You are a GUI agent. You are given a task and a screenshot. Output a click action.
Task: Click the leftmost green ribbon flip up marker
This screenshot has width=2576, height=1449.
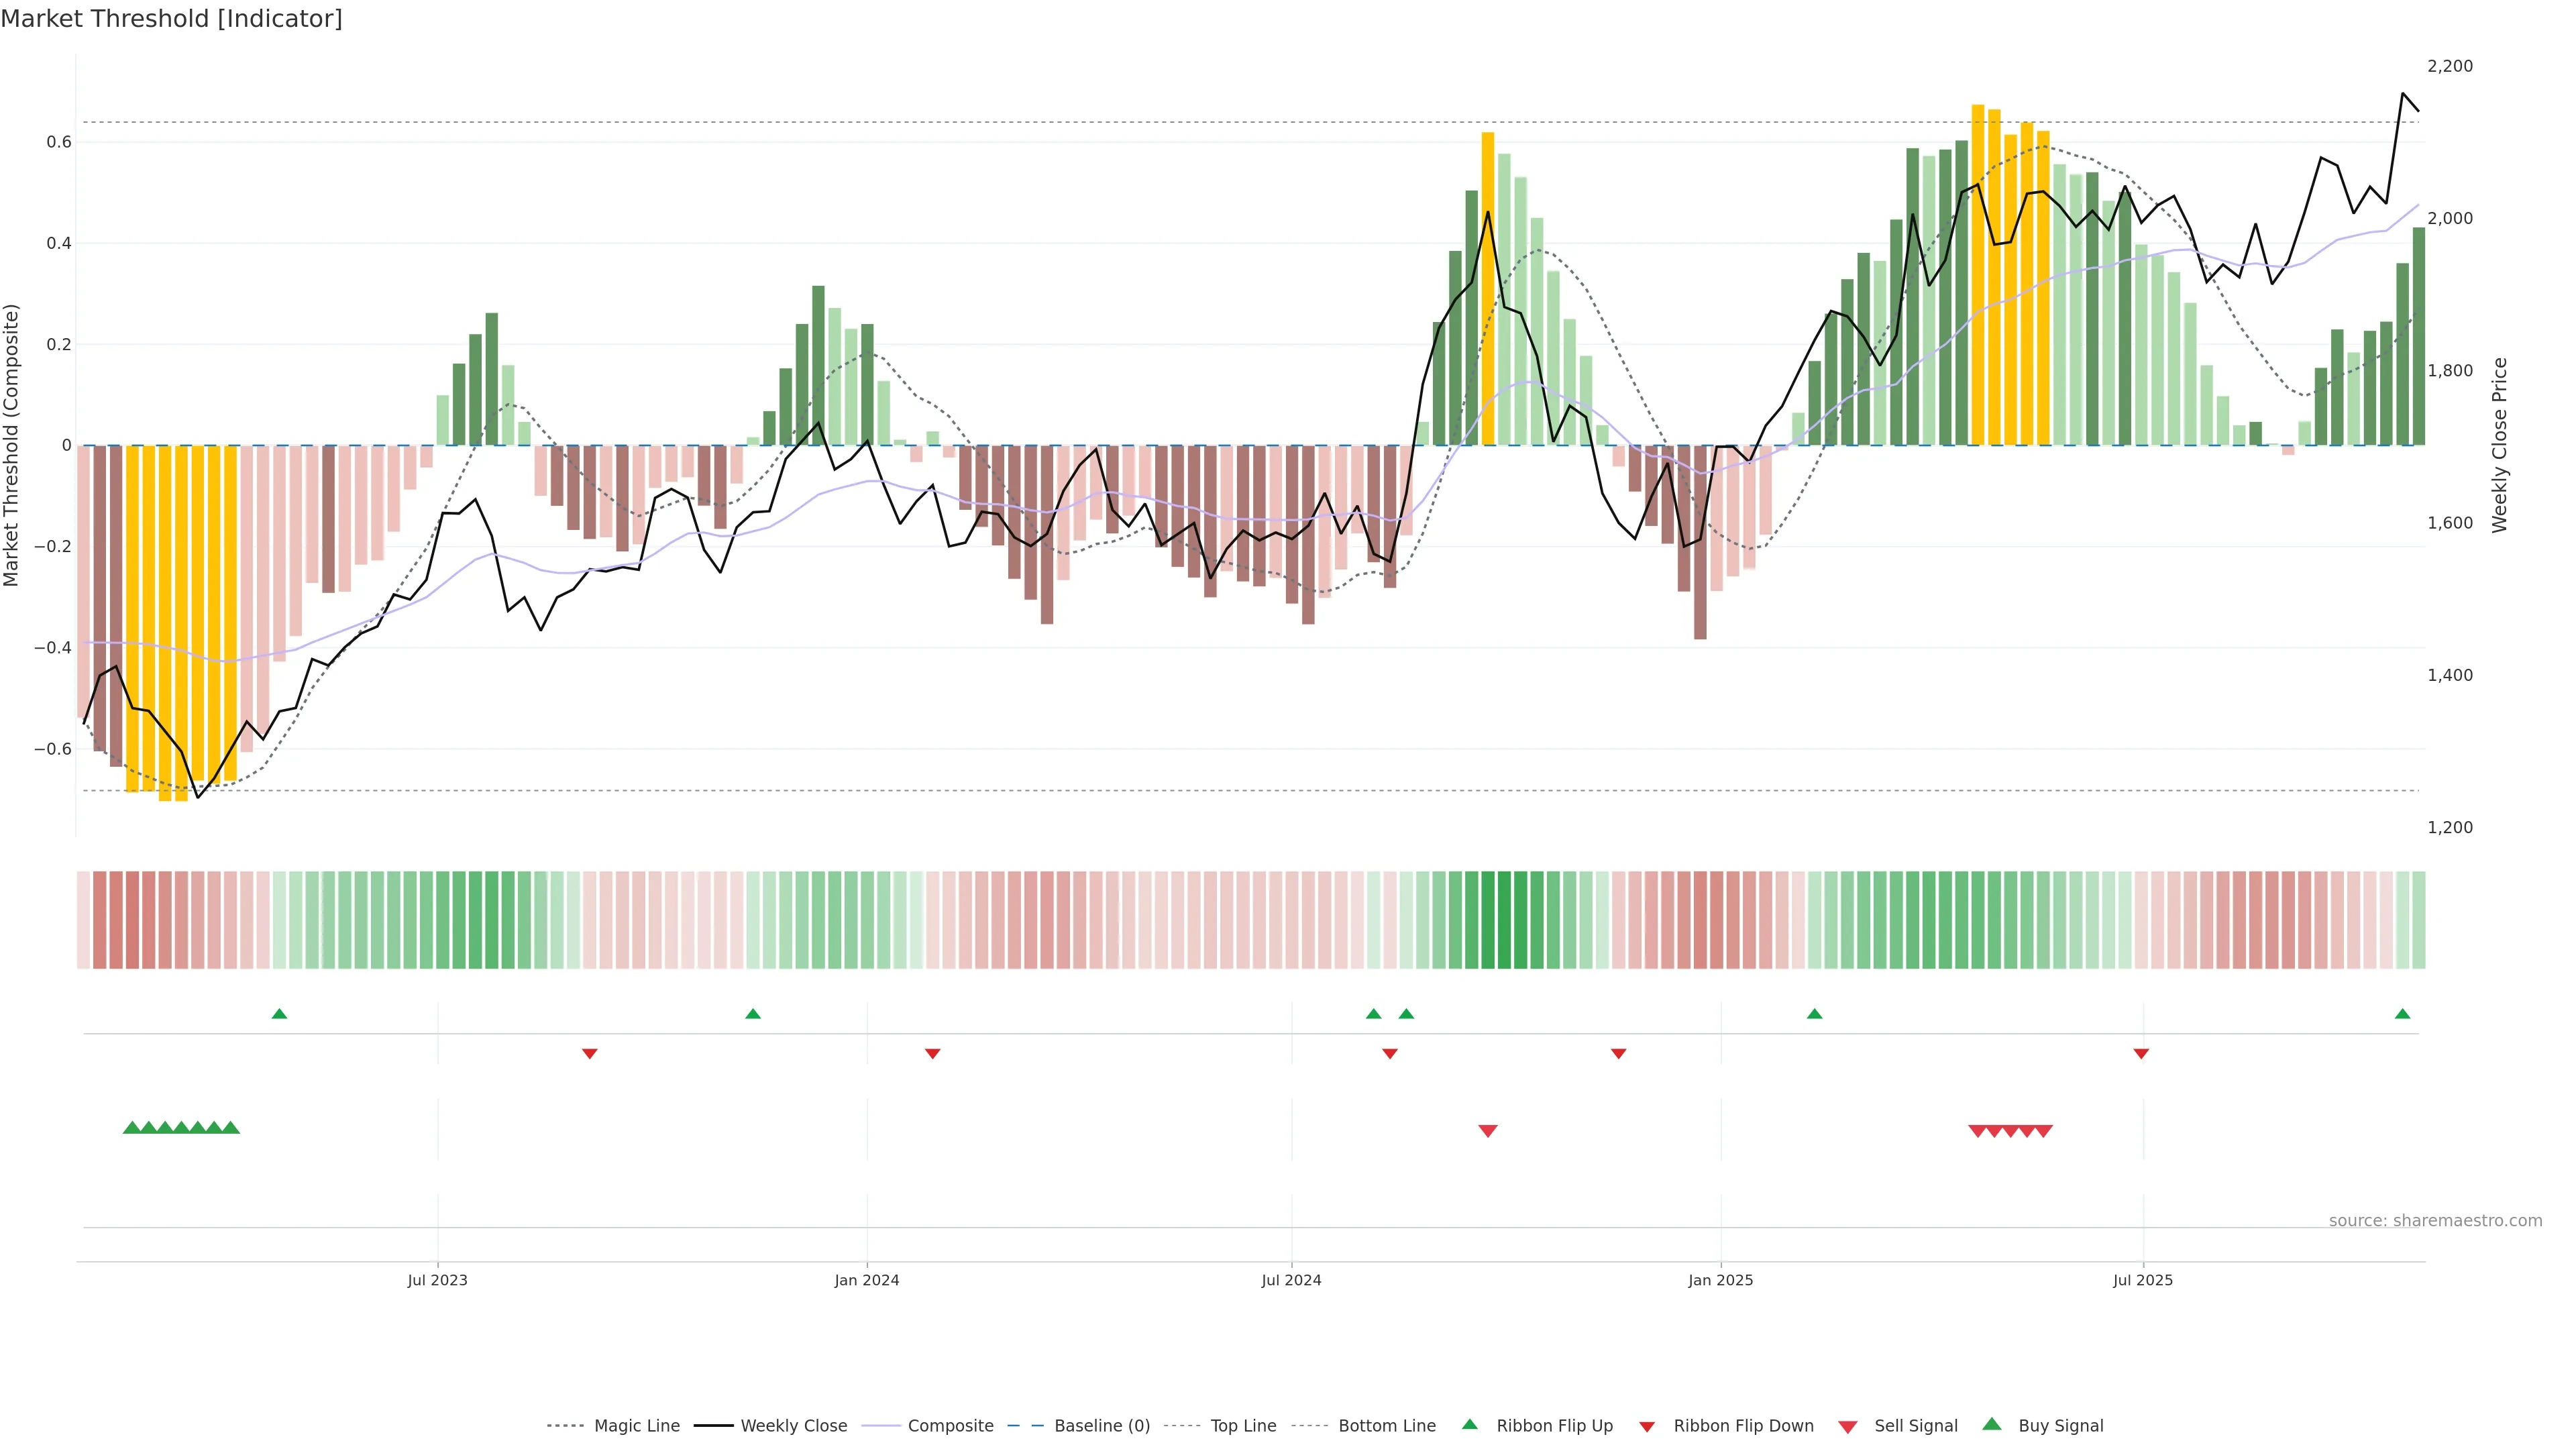279,1014
